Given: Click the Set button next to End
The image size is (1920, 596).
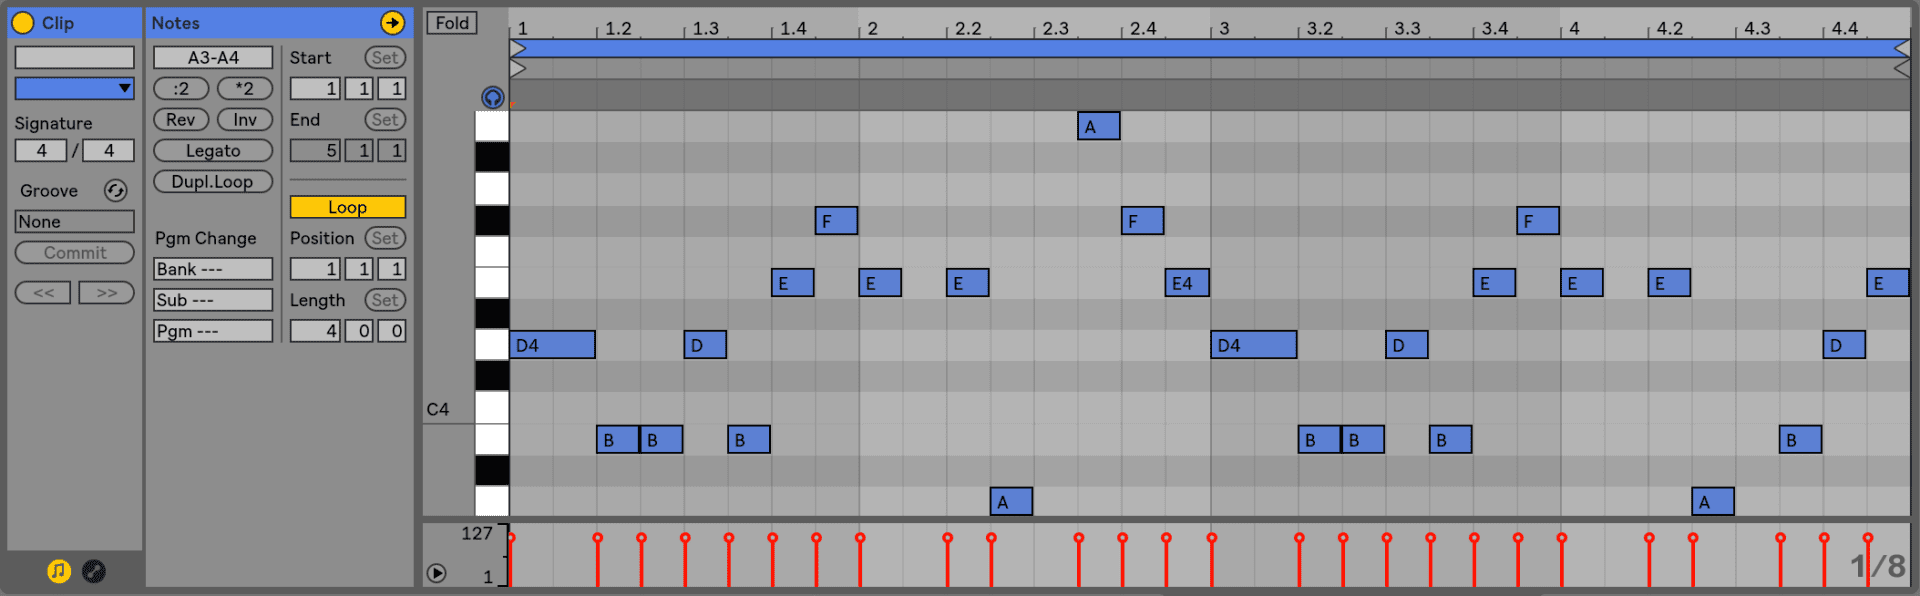Looking at the screenshot, I should coord(385,119).
